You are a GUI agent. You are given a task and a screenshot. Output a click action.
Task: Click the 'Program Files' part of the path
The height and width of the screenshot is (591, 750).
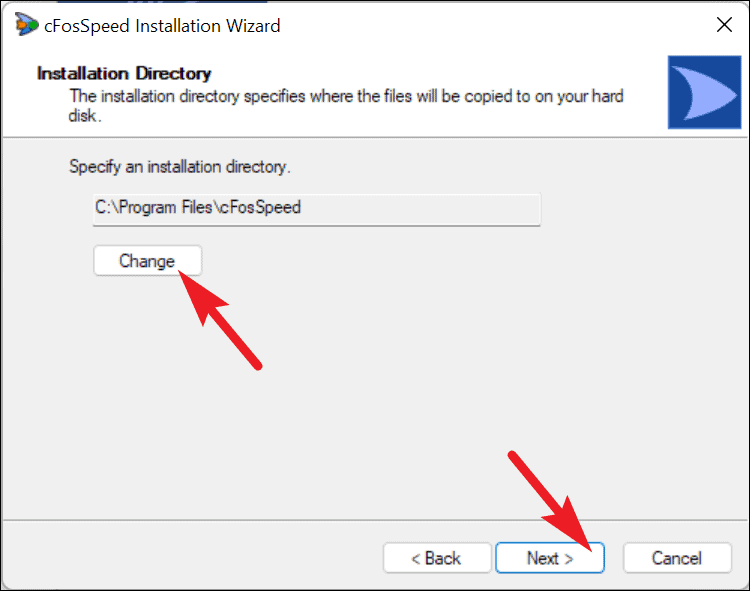tap(165, 208)
